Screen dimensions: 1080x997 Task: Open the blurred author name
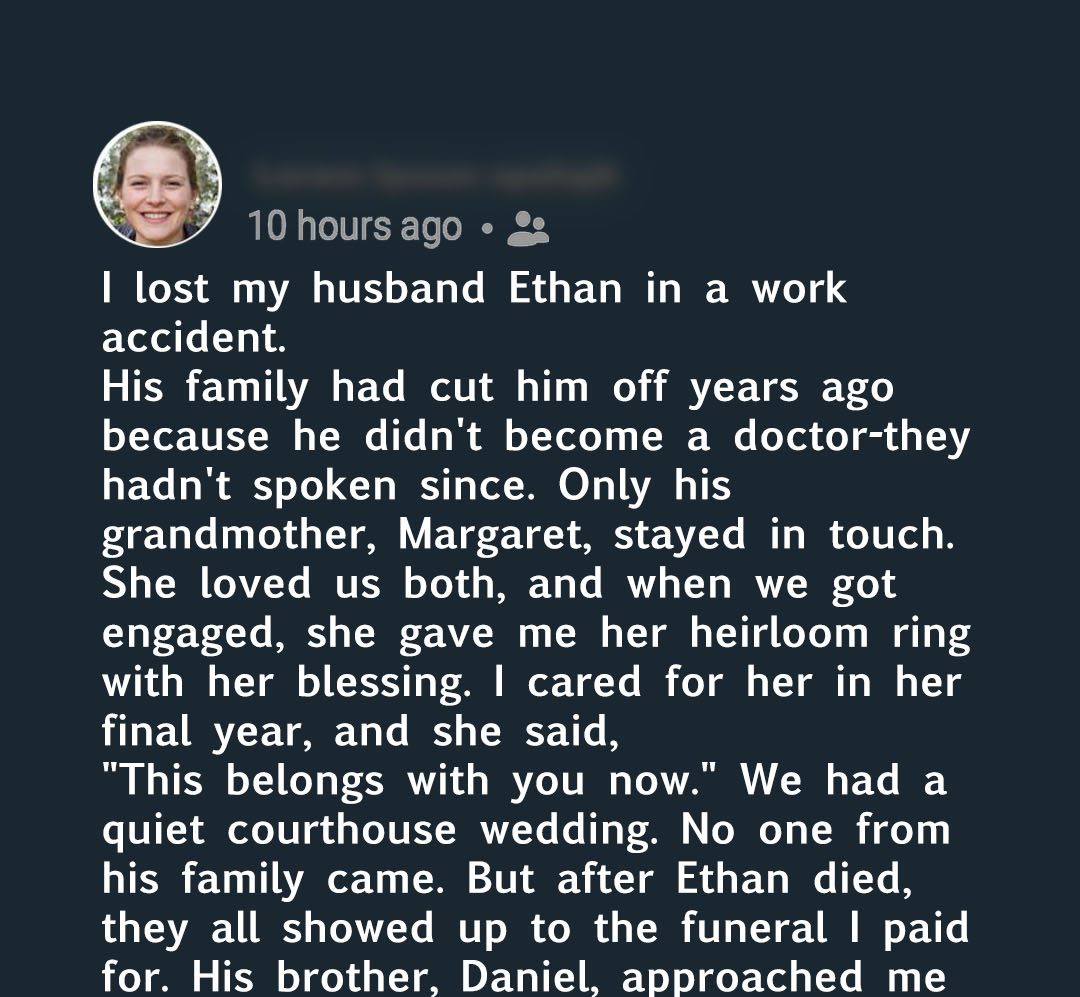click(432, 178)
